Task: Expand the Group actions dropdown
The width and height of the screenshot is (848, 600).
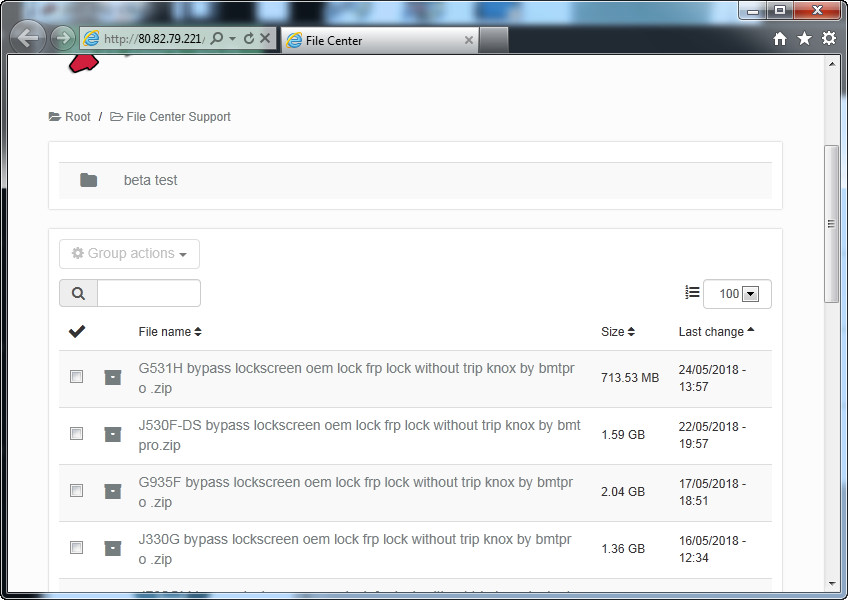Action: pyautogui.click(x=129, y=254)
